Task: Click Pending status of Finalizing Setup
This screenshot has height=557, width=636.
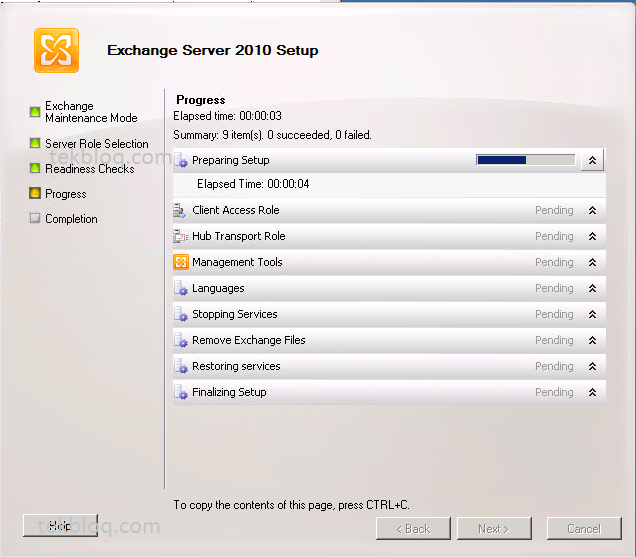Action: tap(554, 392)
